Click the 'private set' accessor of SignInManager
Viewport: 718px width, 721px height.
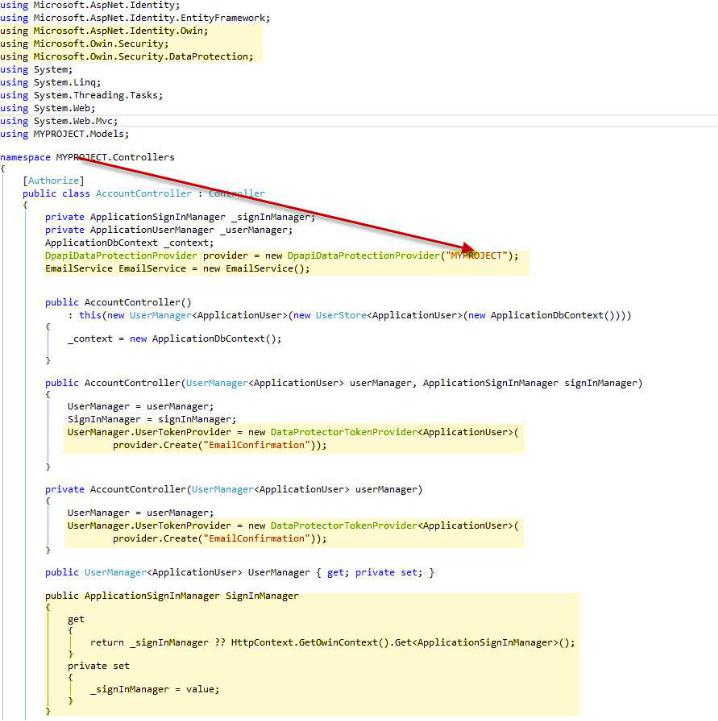[98, 666]
